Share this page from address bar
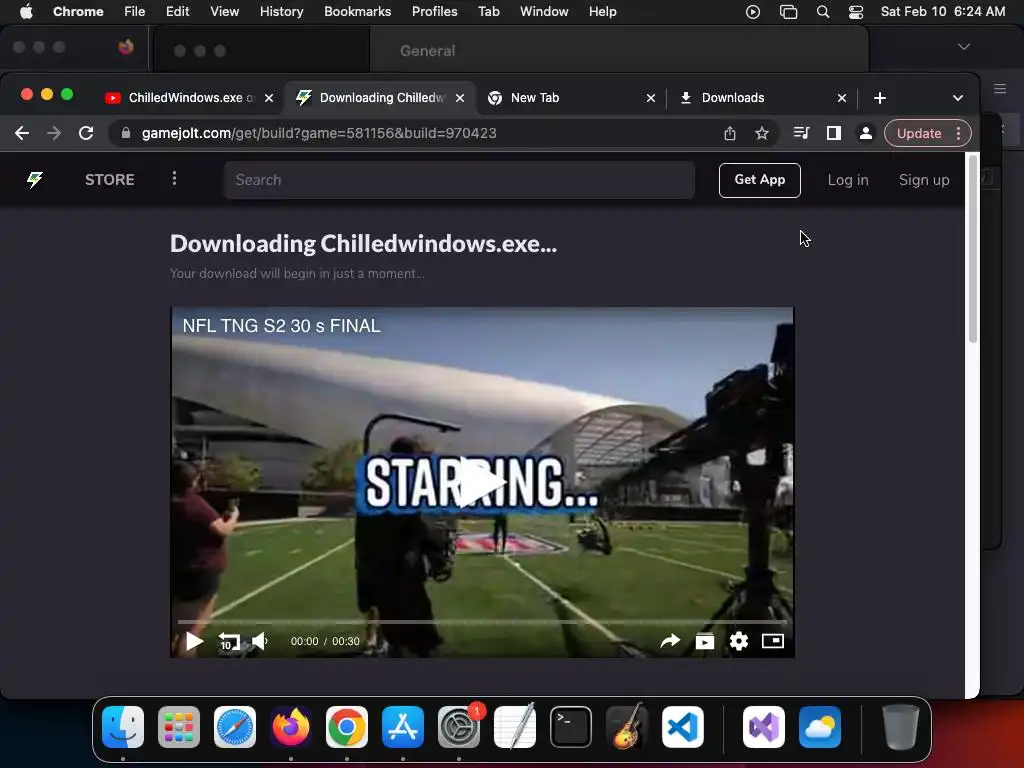 729,133
